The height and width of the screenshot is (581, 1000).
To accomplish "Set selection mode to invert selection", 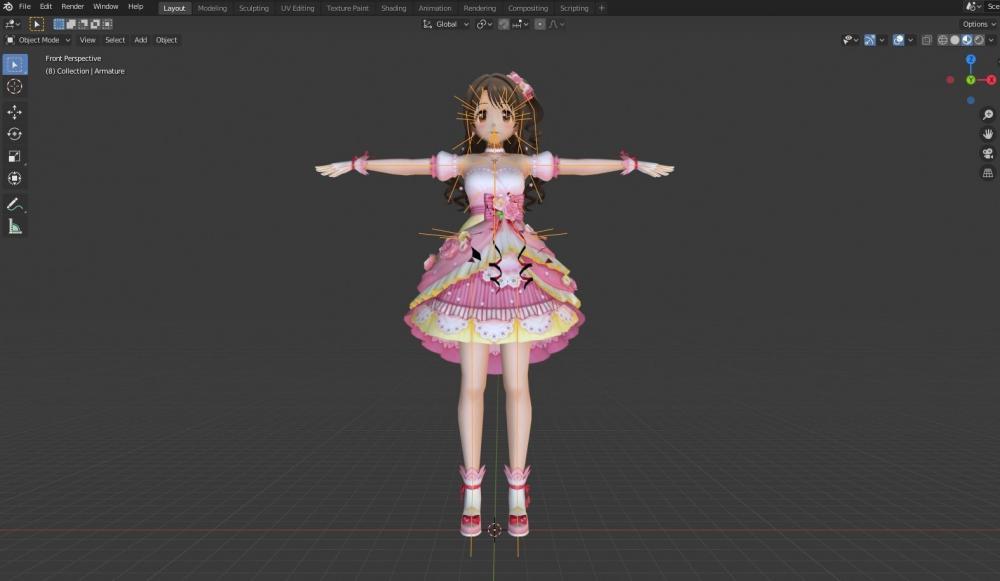I will (95, 24).
